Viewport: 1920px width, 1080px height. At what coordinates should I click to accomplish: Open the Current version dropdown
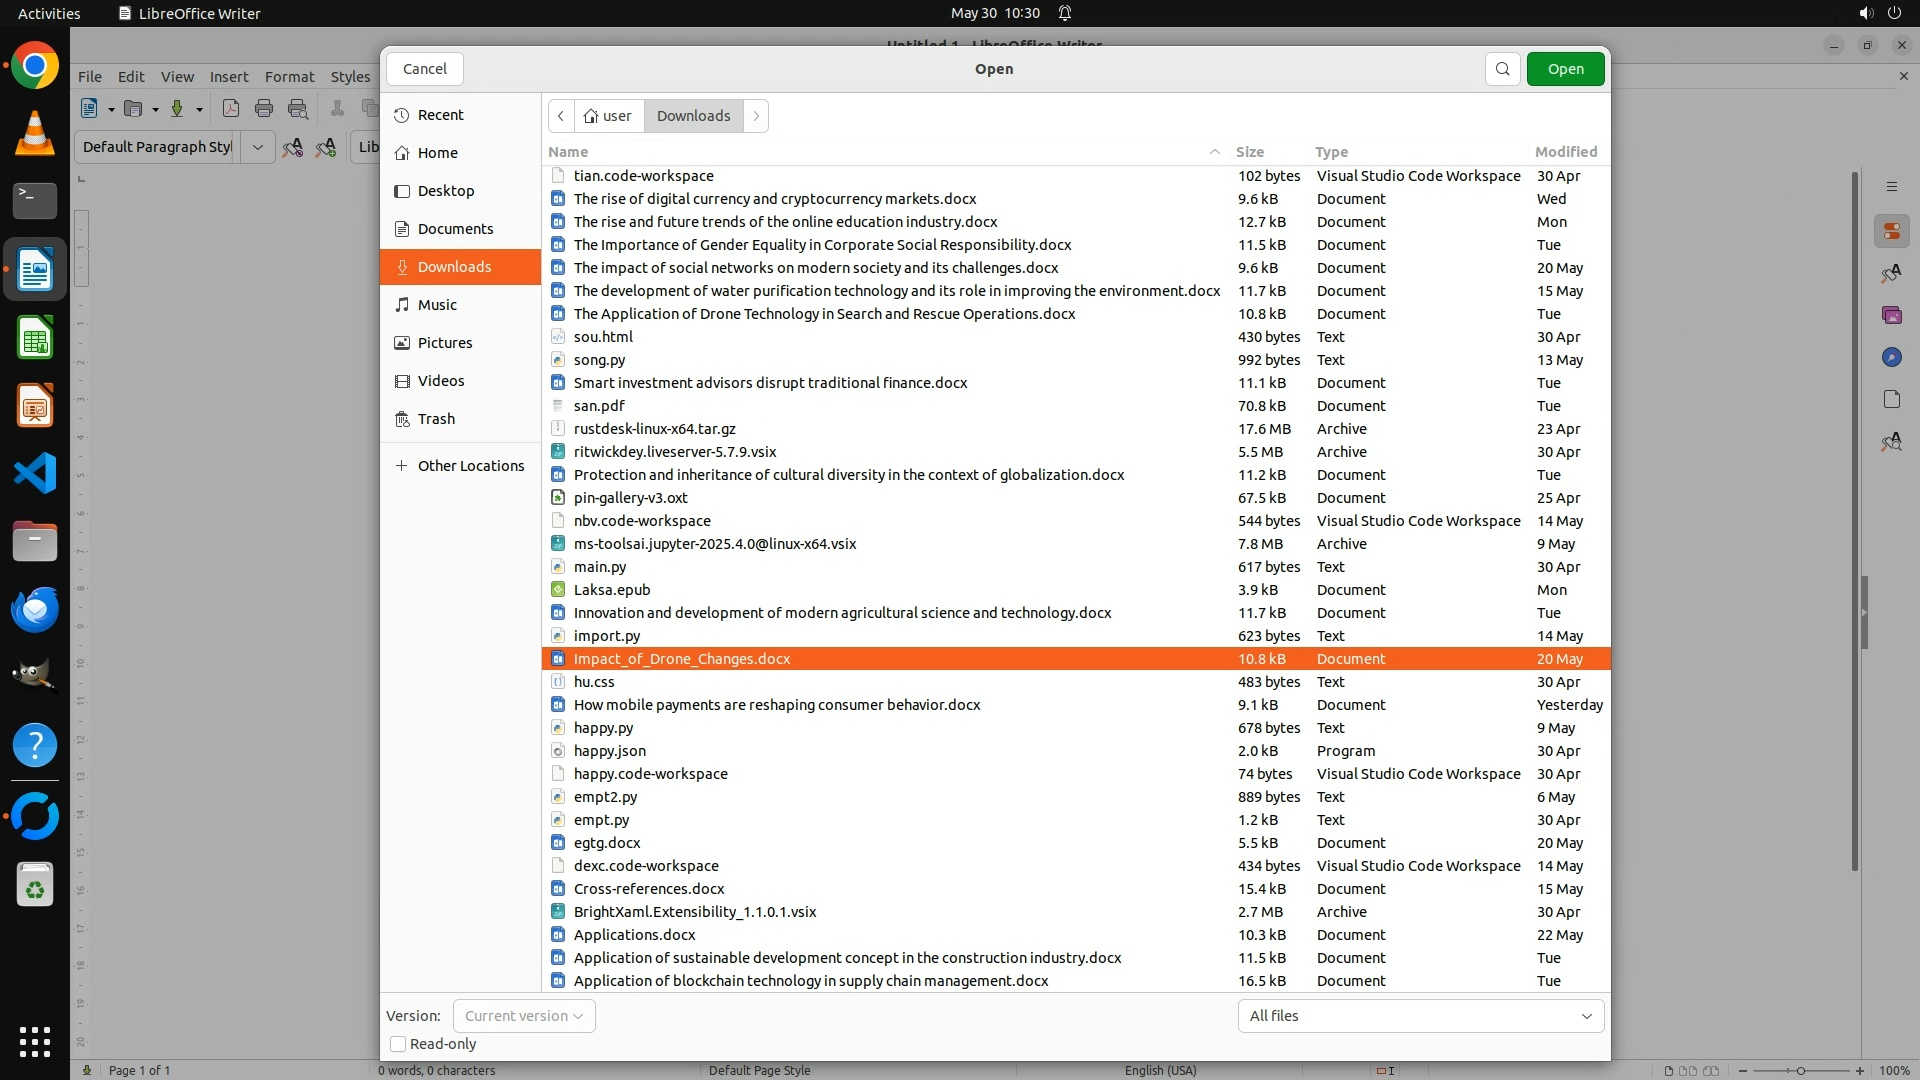[x=523, y=1016]
